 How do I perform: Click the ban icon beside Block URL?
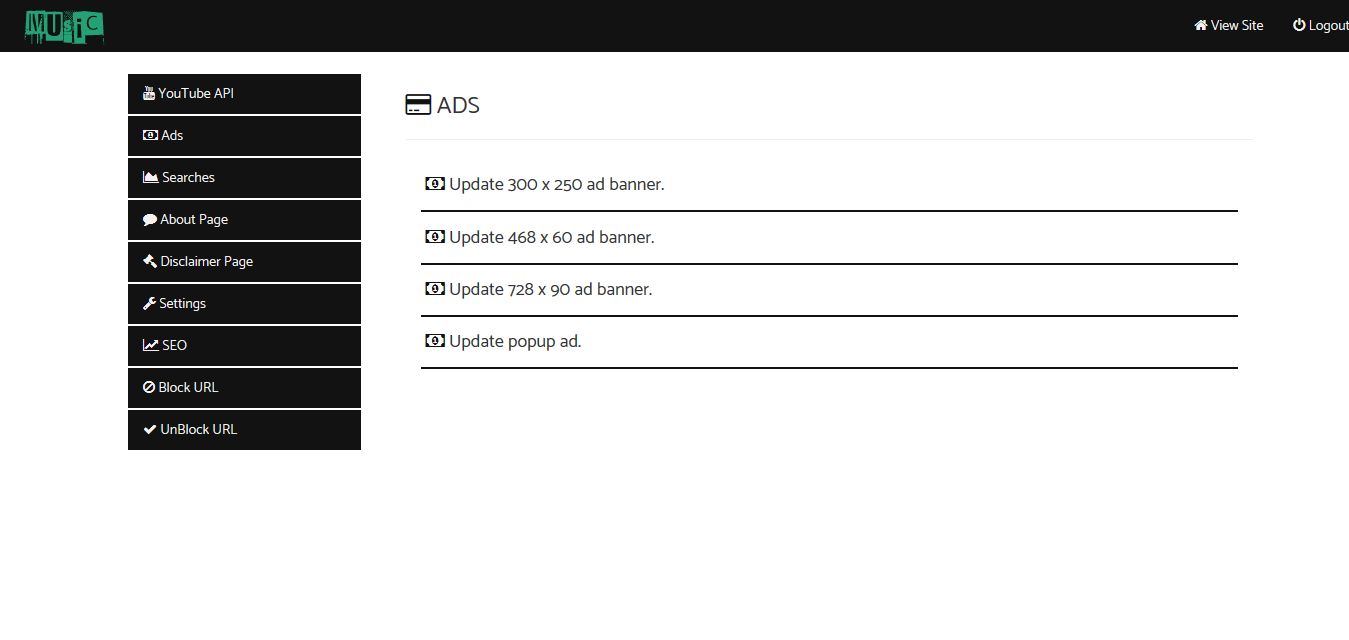(x=149, y=388)
